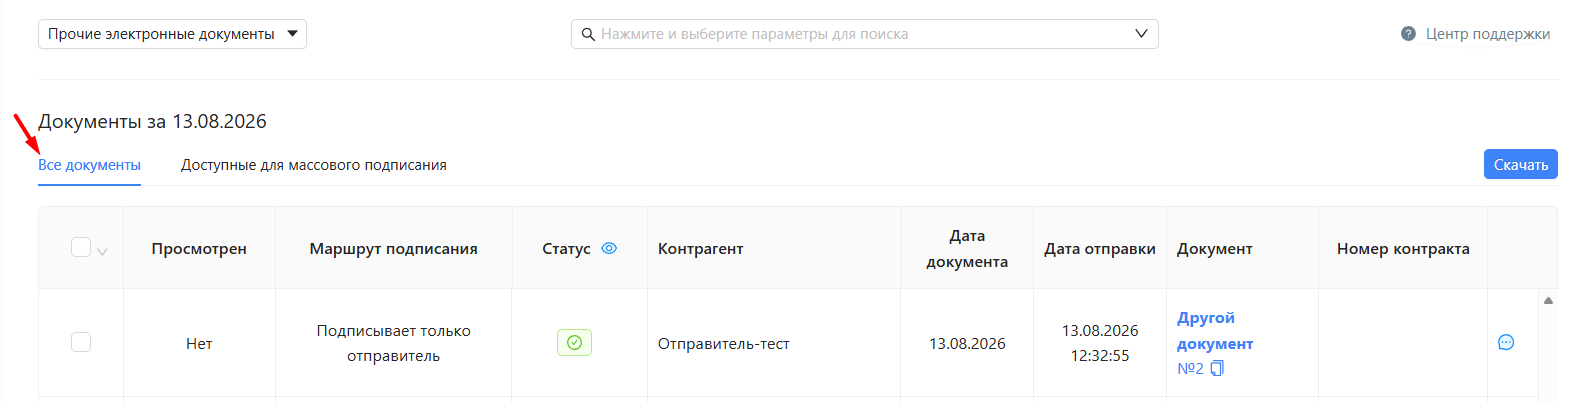
Task: Click the search magnifier icon
Action: pyautogui.click(x=588, y=34)
